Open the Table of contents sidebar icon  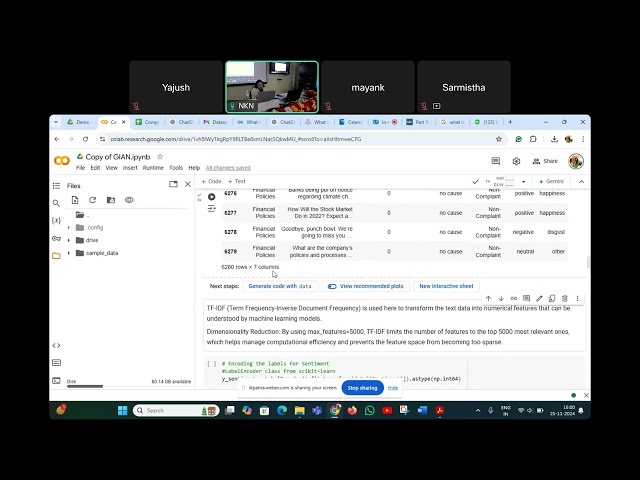pos(56,186)
